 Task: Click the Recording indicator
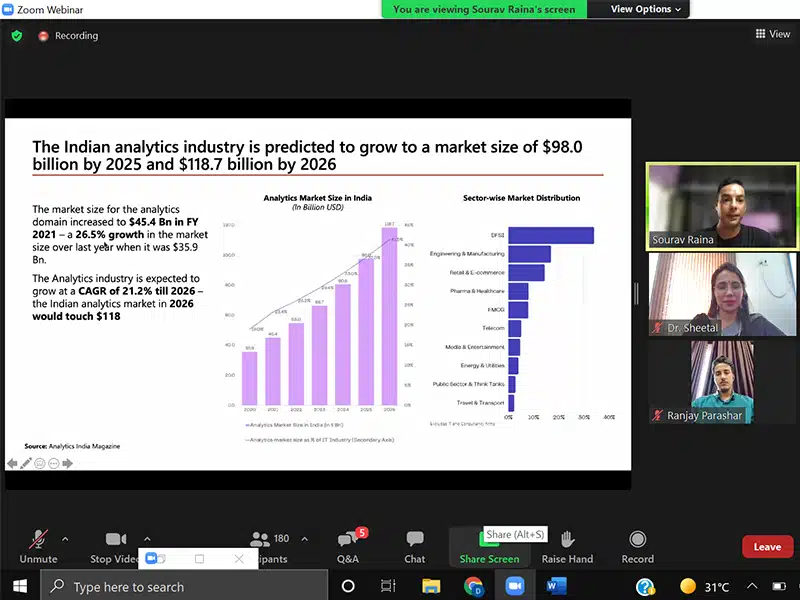(68, 36)
